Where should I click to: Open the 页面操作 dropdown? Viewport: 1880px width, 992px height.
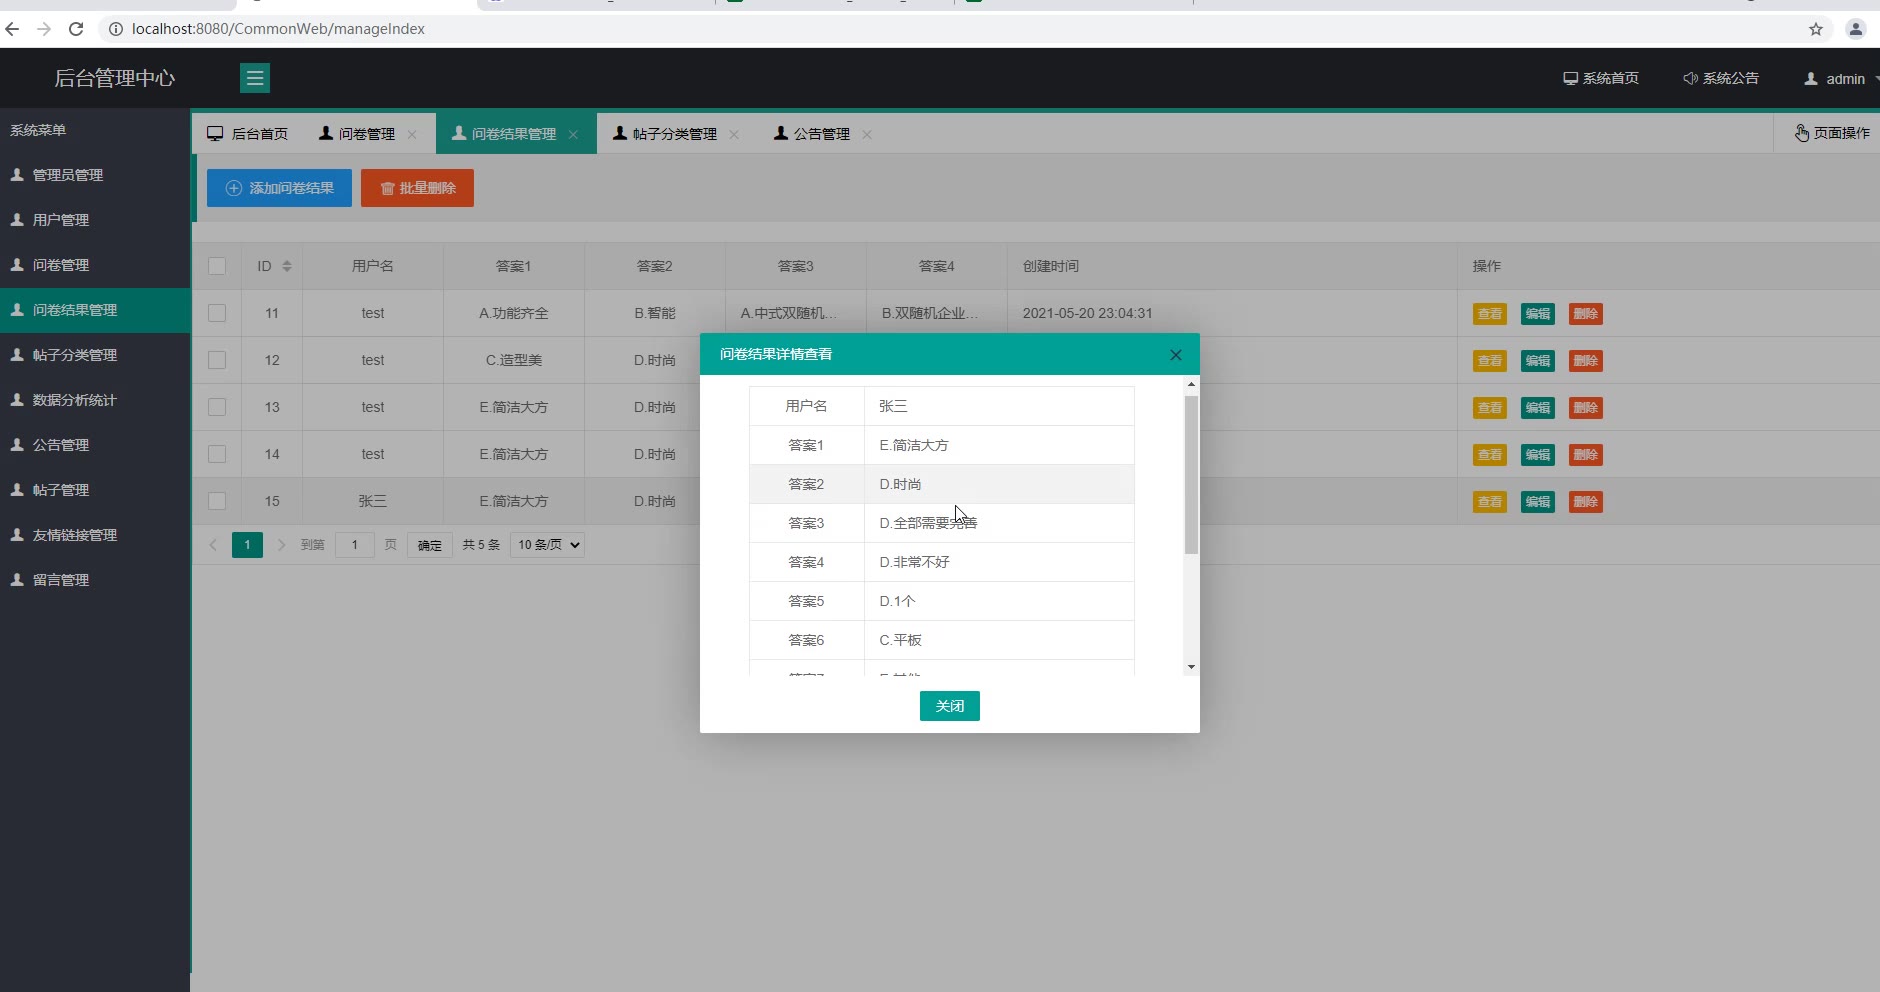click(x=1831, y=133)
